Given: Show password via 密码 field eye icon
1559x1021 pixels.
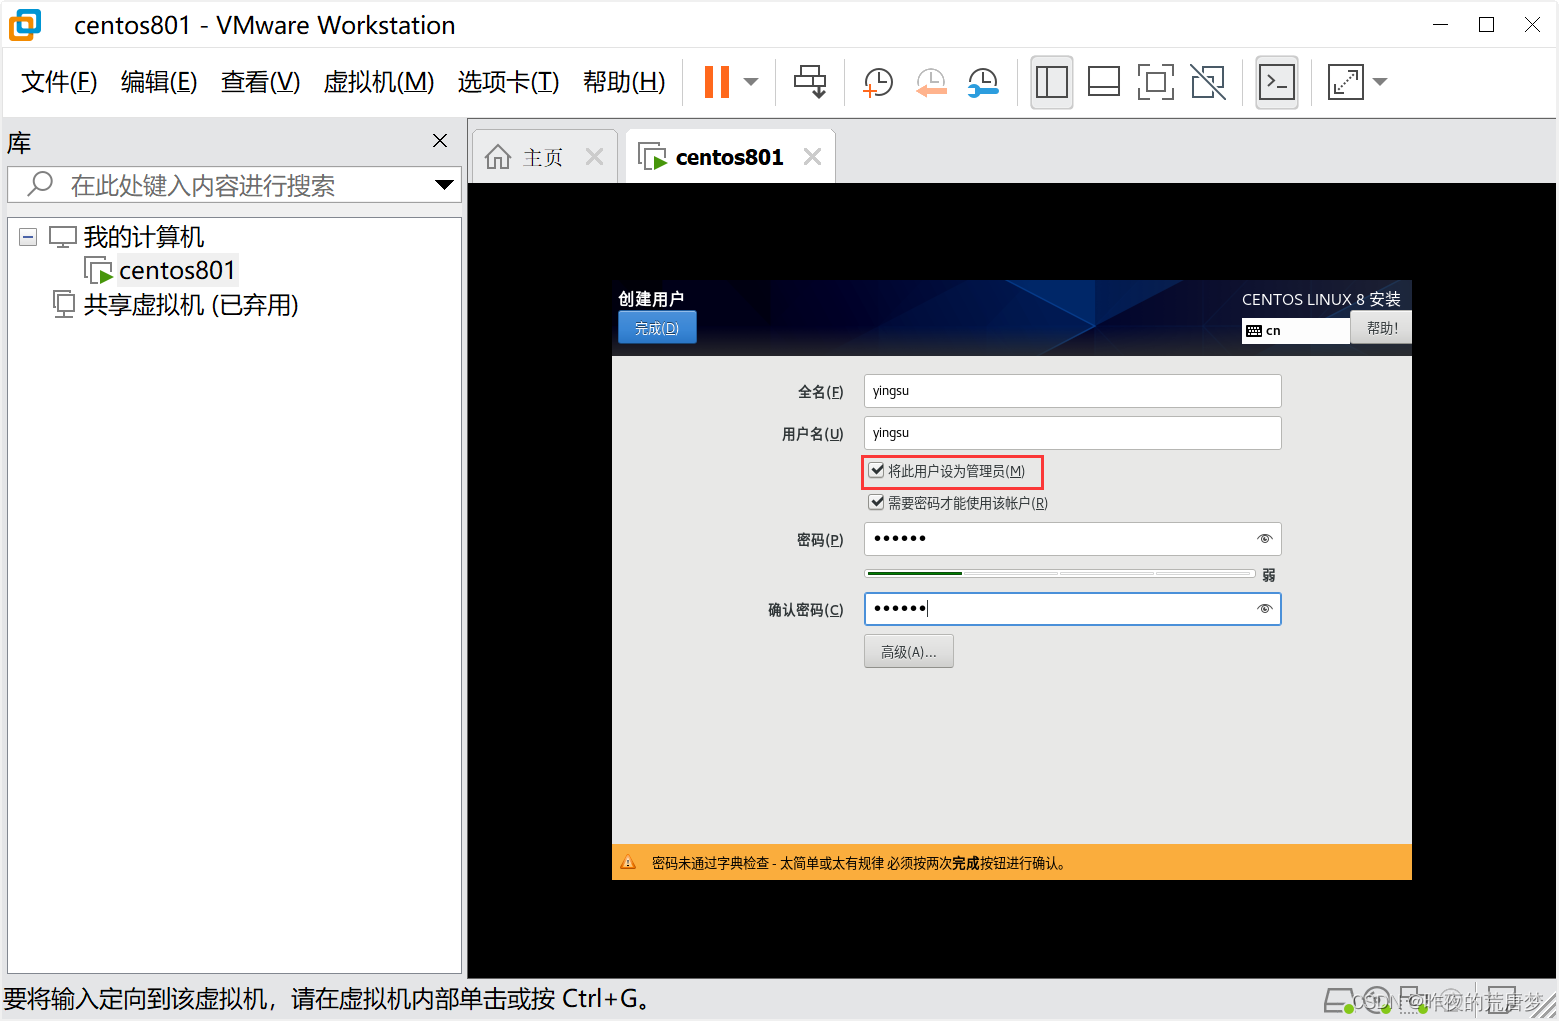Looking at the screenshot, I should click(1264, 539).
